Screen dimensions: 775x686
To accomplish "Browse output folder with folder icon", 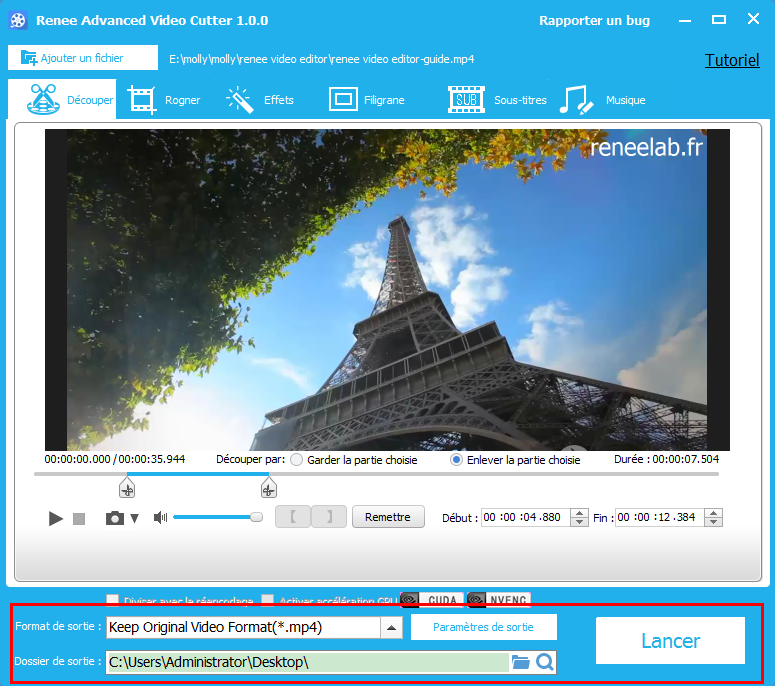I will pos(520,662).
